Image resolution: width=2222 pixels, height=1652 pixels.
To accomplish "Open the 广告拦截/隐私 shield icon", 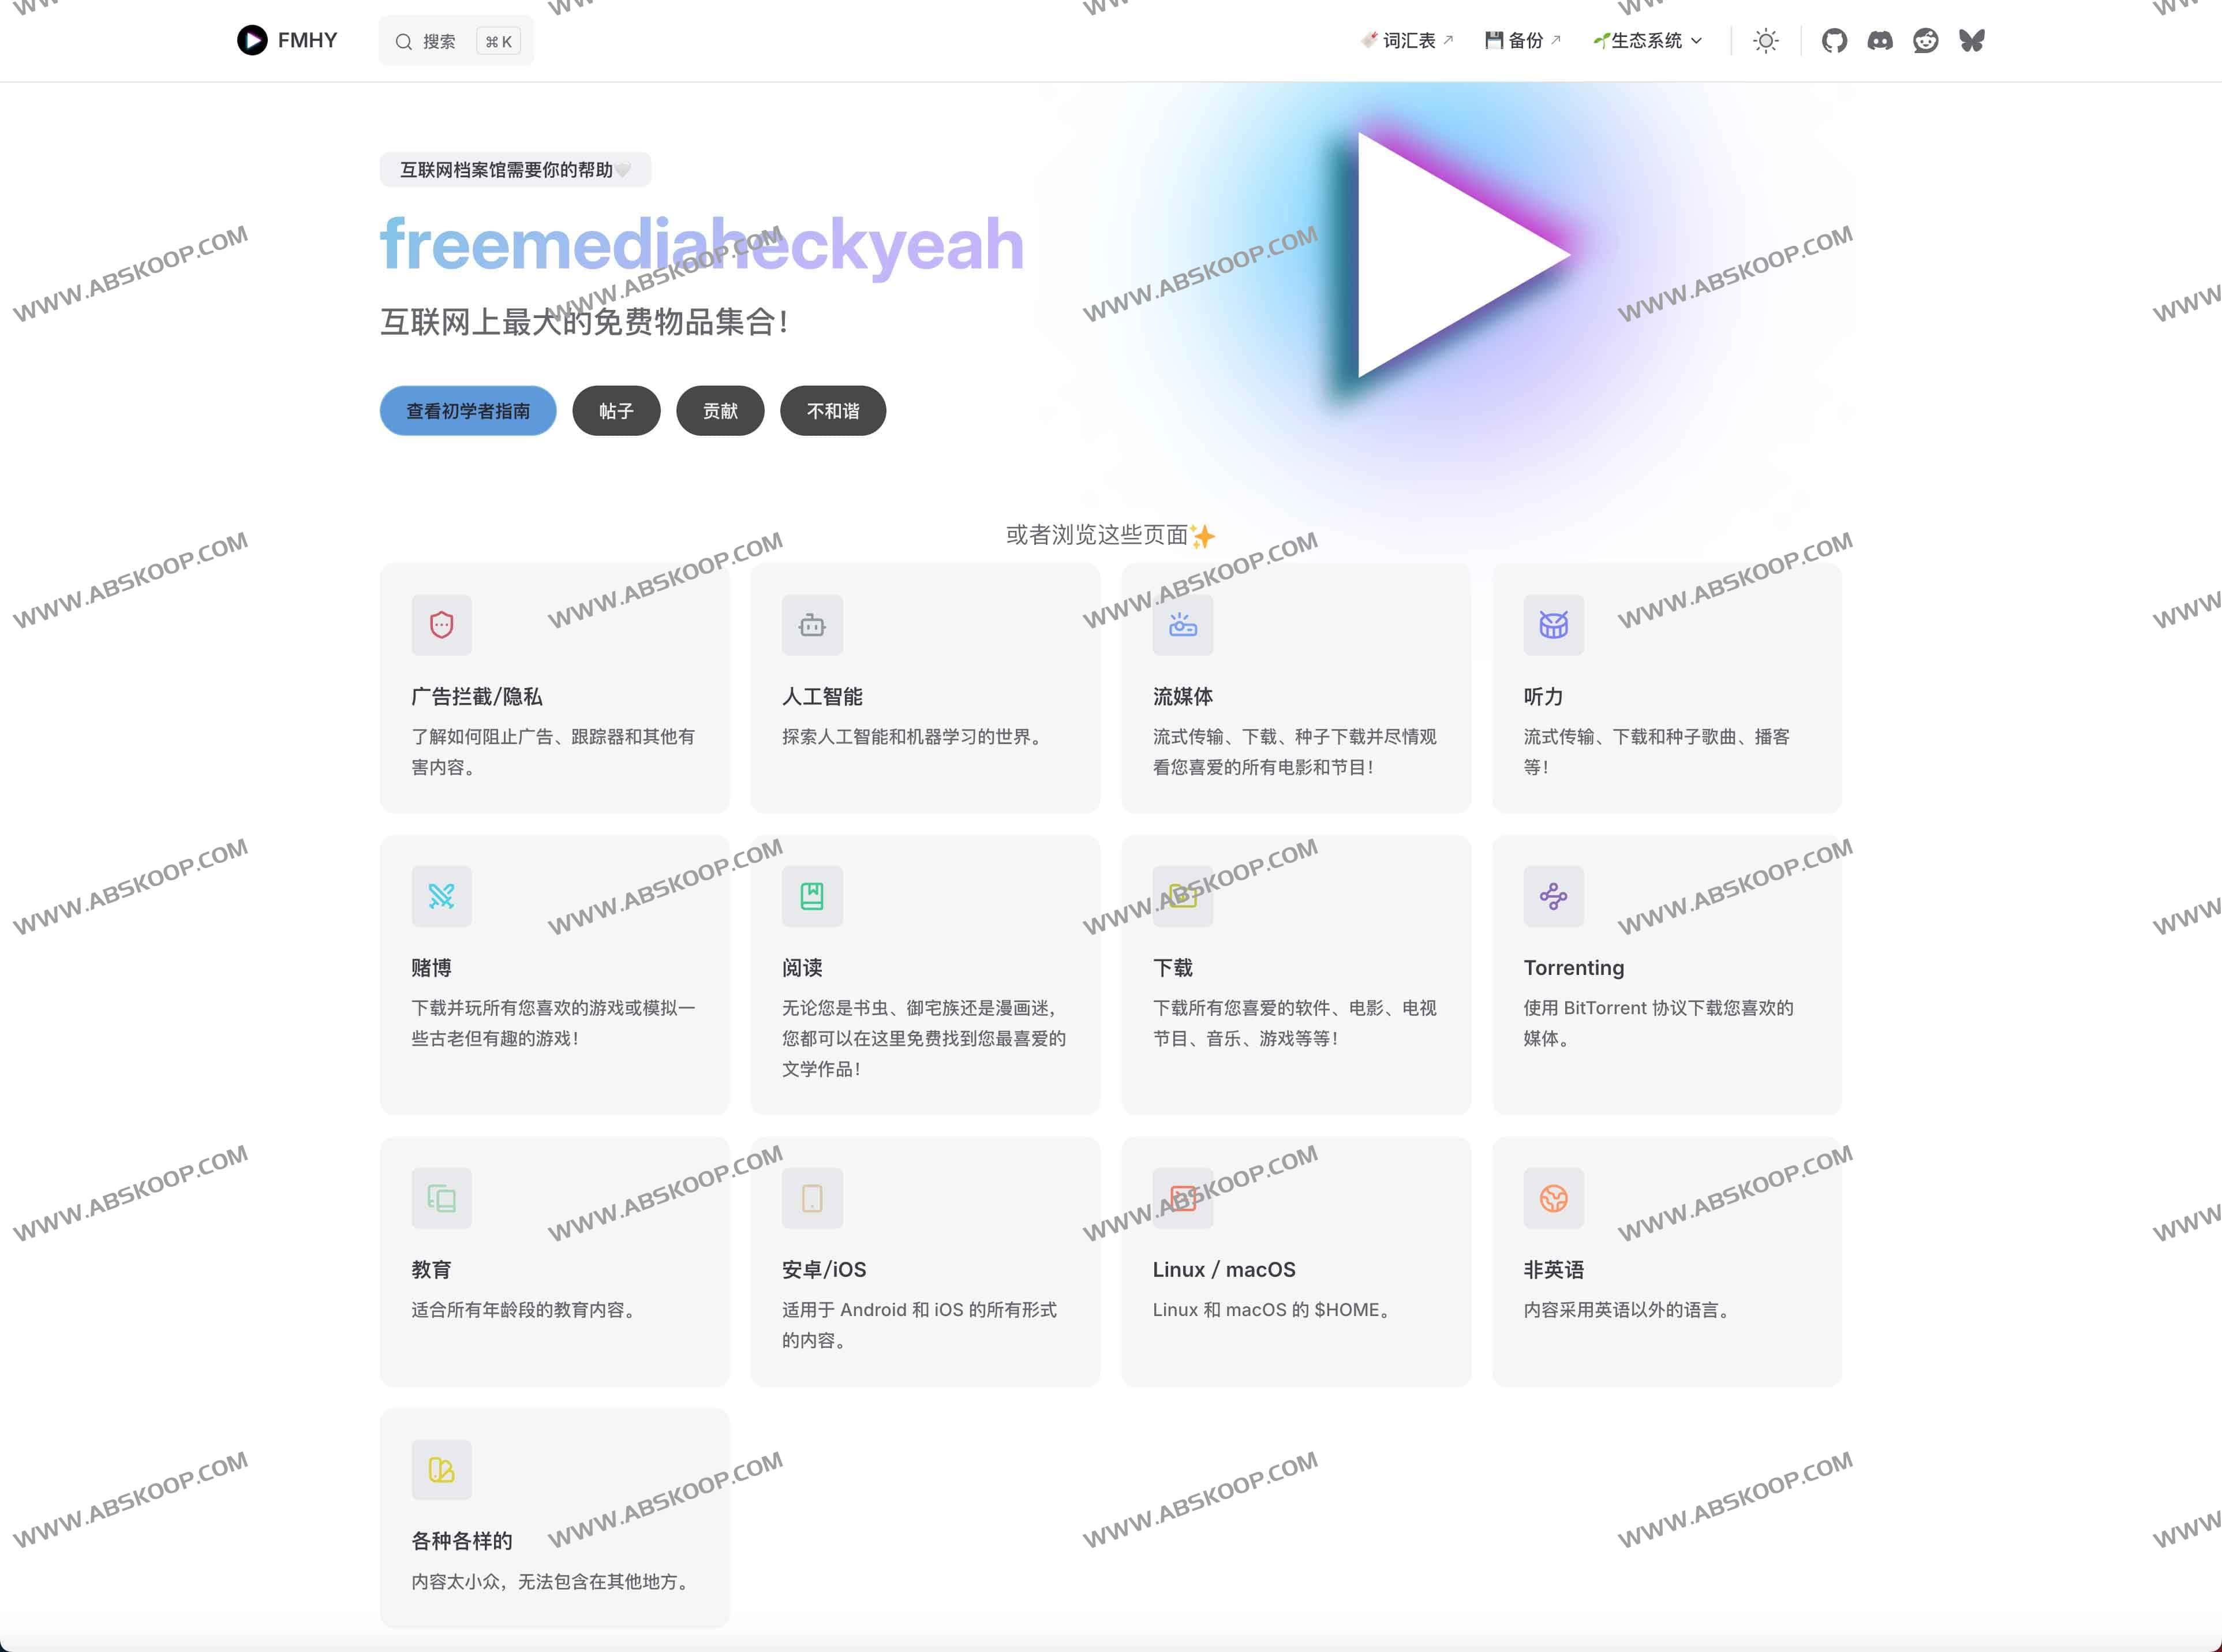I will 441,625.
